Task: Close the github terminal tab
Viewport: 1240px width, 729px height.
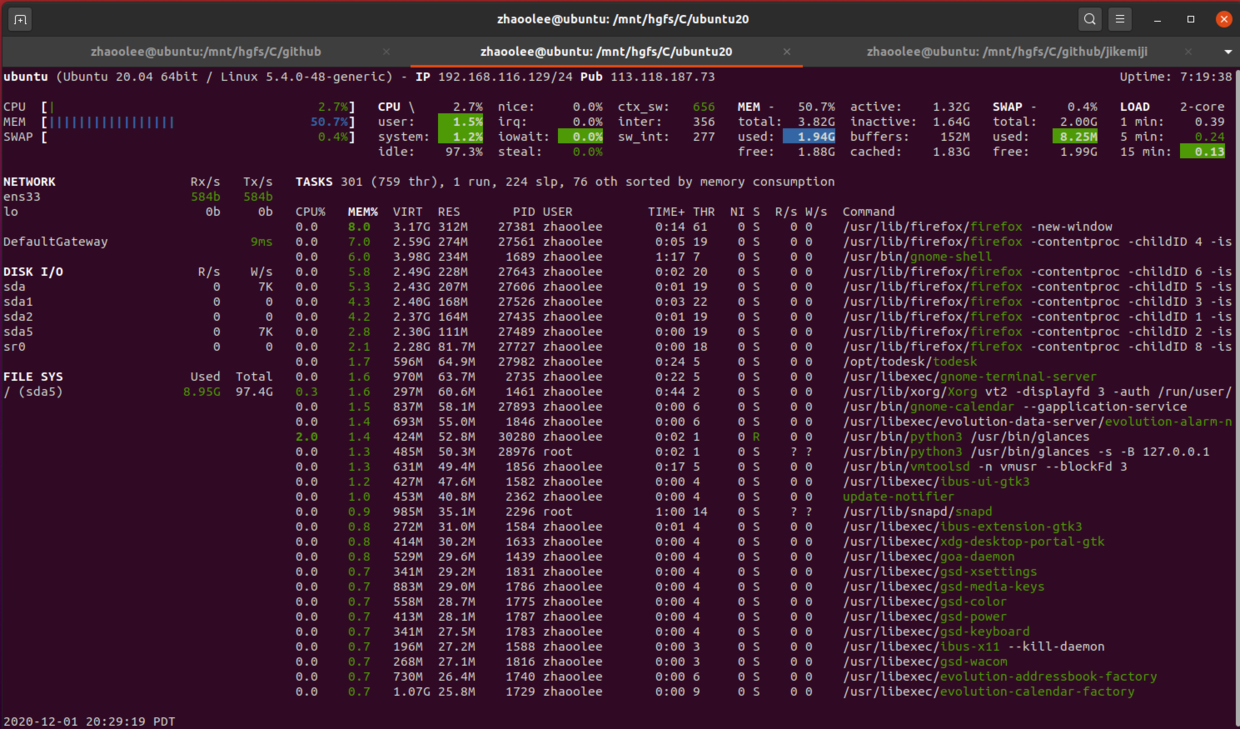Action: tap(385, 51)
